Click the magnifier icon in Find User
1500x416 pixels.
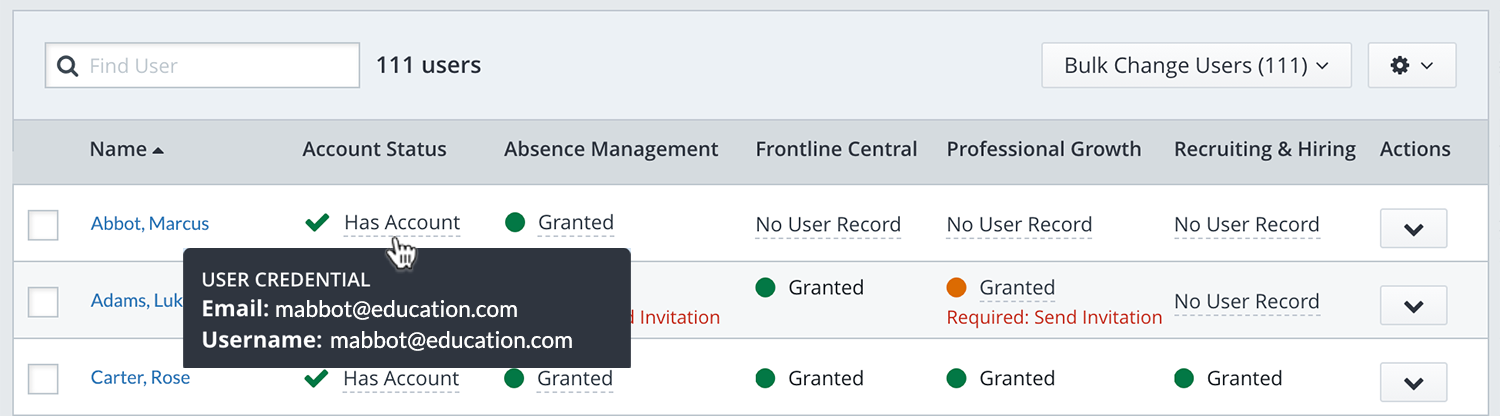click(x=68, y=66)
